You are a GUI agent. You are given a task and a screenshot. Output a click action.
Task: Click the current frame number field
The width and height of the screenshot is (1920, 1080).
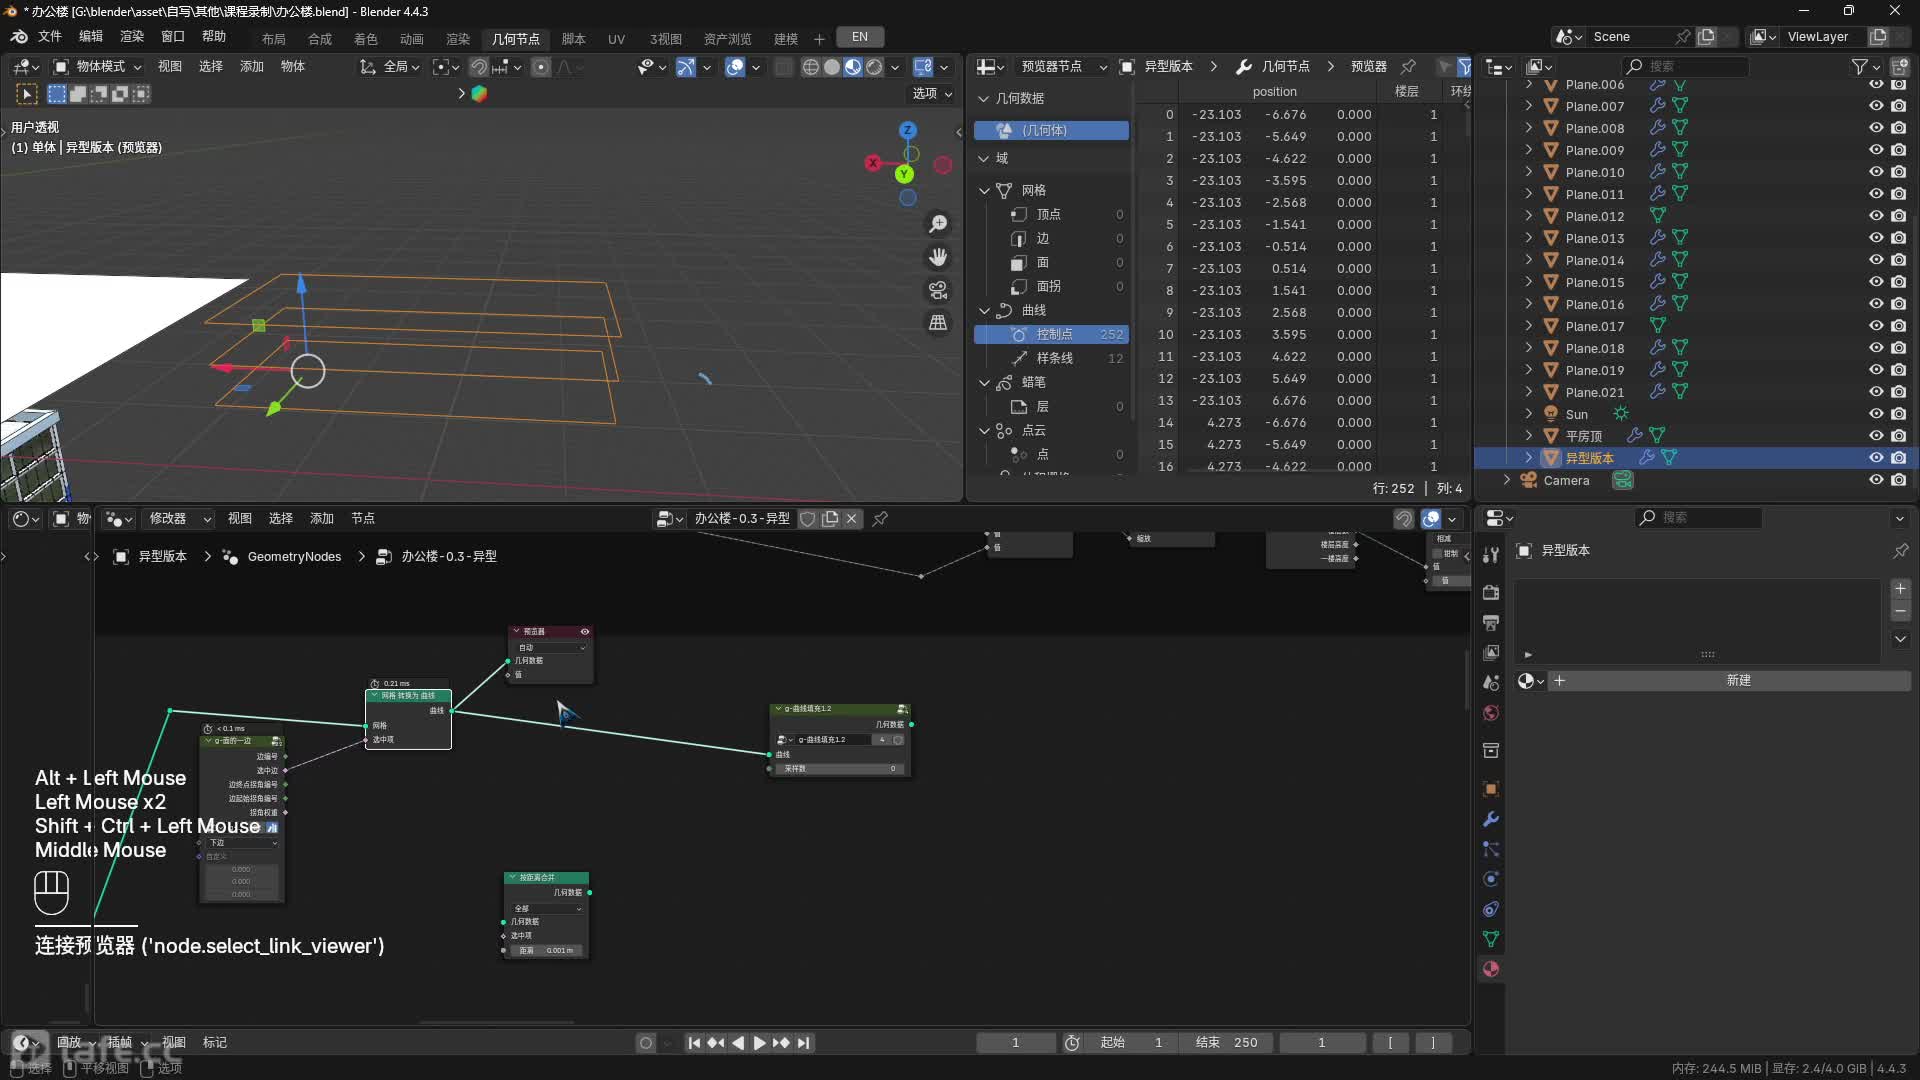[1016, 1043]
